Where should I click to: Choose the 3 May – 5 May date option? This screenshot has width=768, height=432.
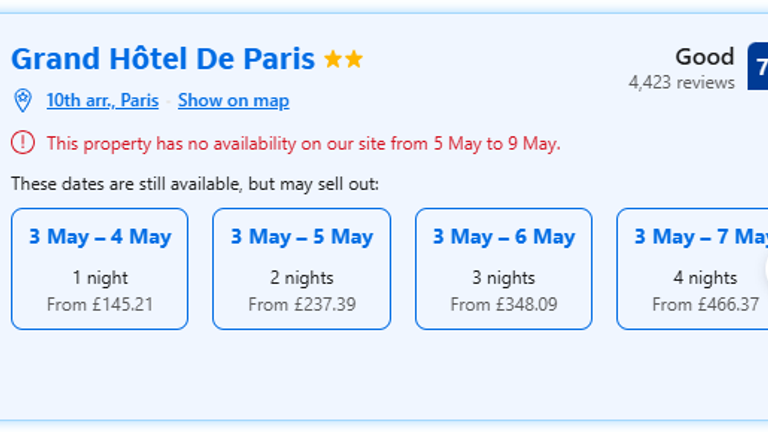(301, 268)
